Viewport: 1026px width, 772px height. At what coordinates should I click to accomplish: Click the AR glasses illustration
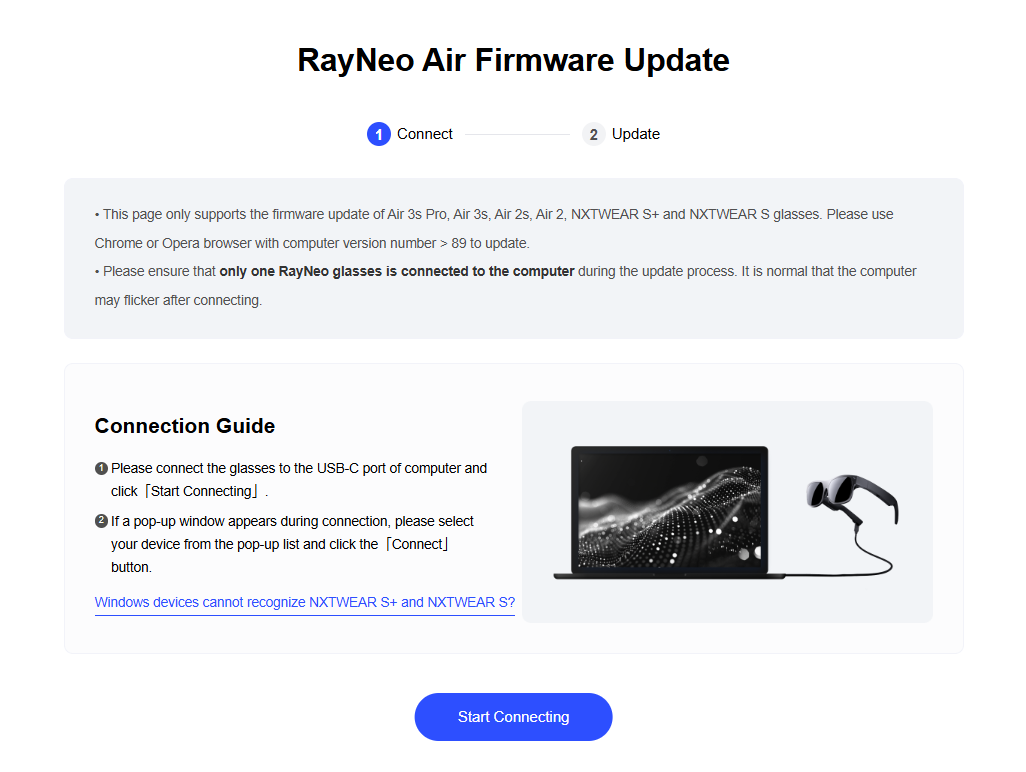coord(851,499)
